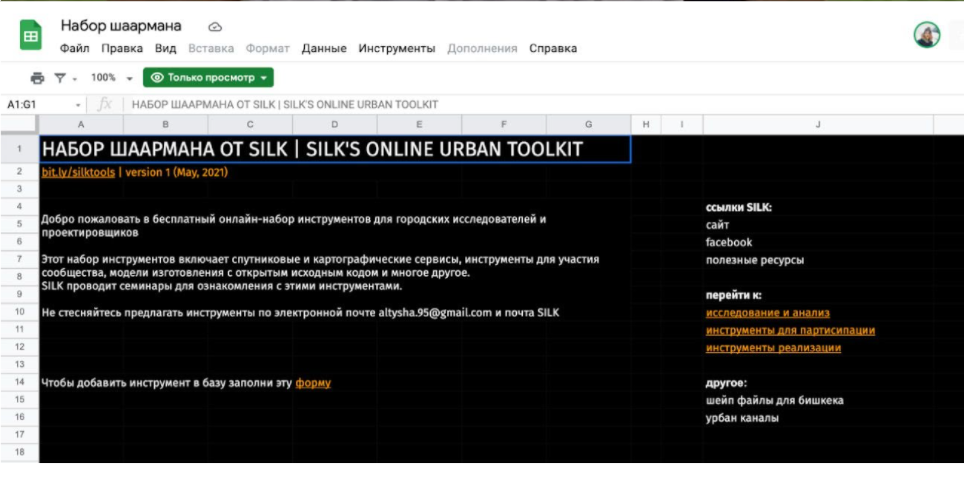Click the version 1 (May, 2021) text
965x477 pixels.
pos(177,173)
